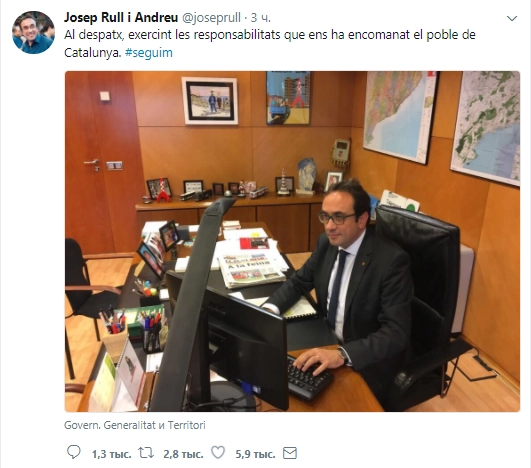This screenshot has height=468, width=531.
Task: Like the tweet with heart icon
Action: point(218,453)
